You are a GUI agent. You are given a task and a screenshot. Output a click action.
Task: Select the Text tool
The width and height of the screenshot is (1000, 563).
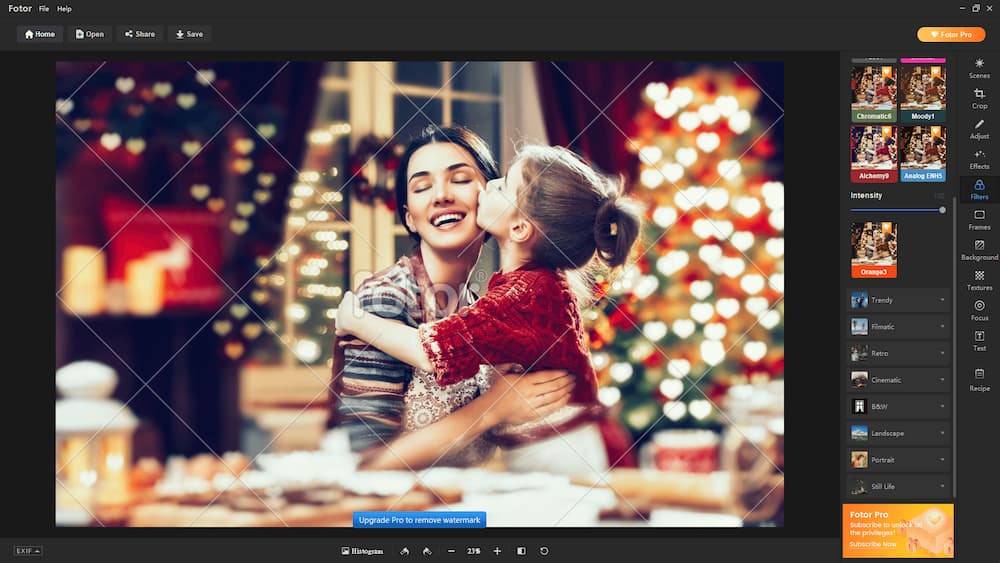click(979, 340)
